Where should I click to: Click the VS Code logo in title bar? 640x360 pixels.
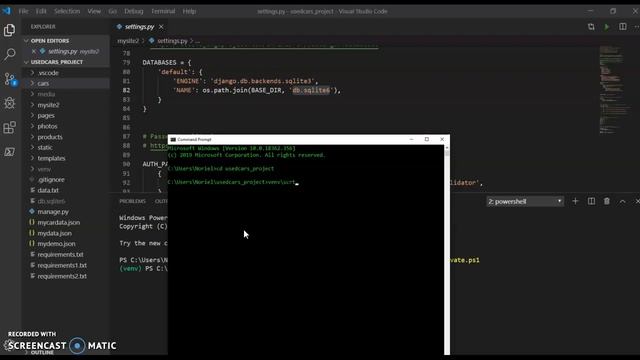[7, 11]
